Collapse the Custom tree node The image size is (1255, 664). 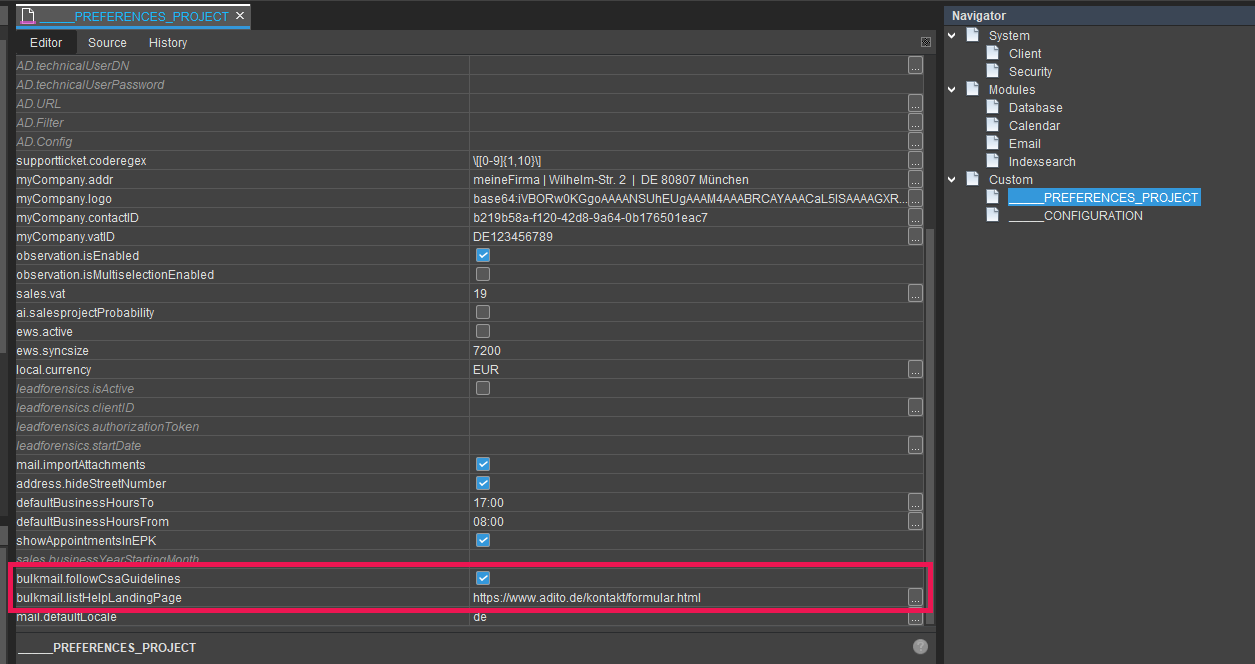click(952, 179)
